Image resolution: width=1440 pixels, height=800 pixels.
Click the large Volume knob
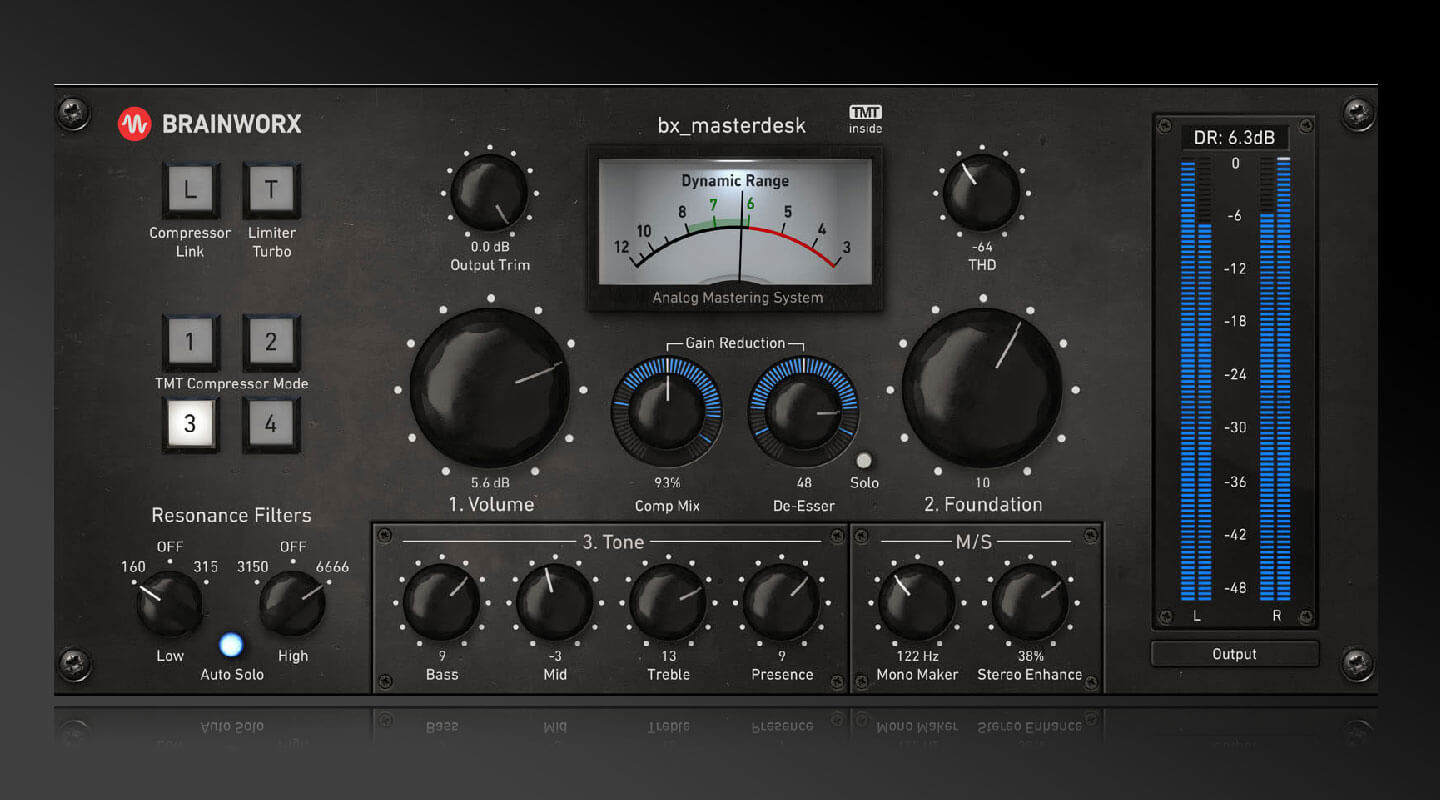(490, 387)
